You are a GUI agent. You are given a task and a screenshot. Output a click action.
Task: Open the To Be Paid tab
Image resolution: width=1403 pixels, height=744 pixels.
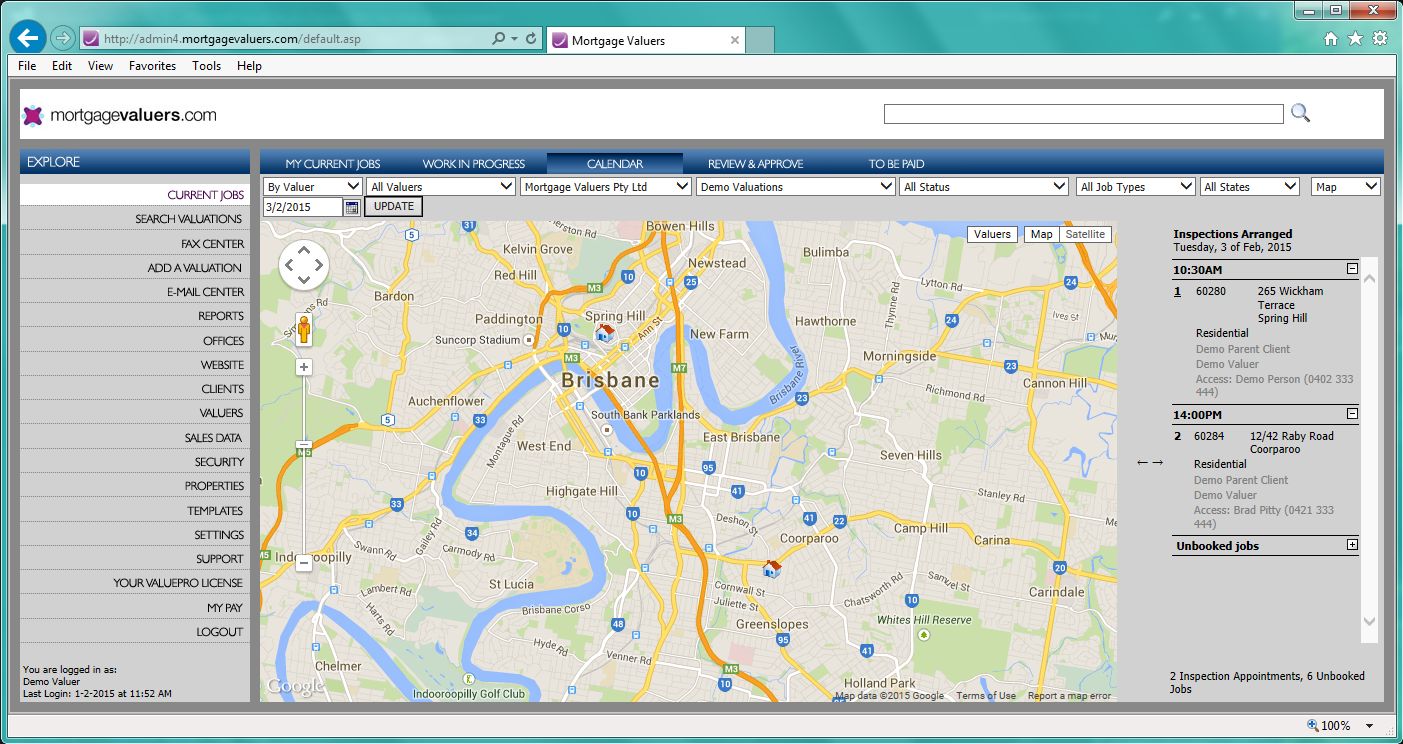896,163
